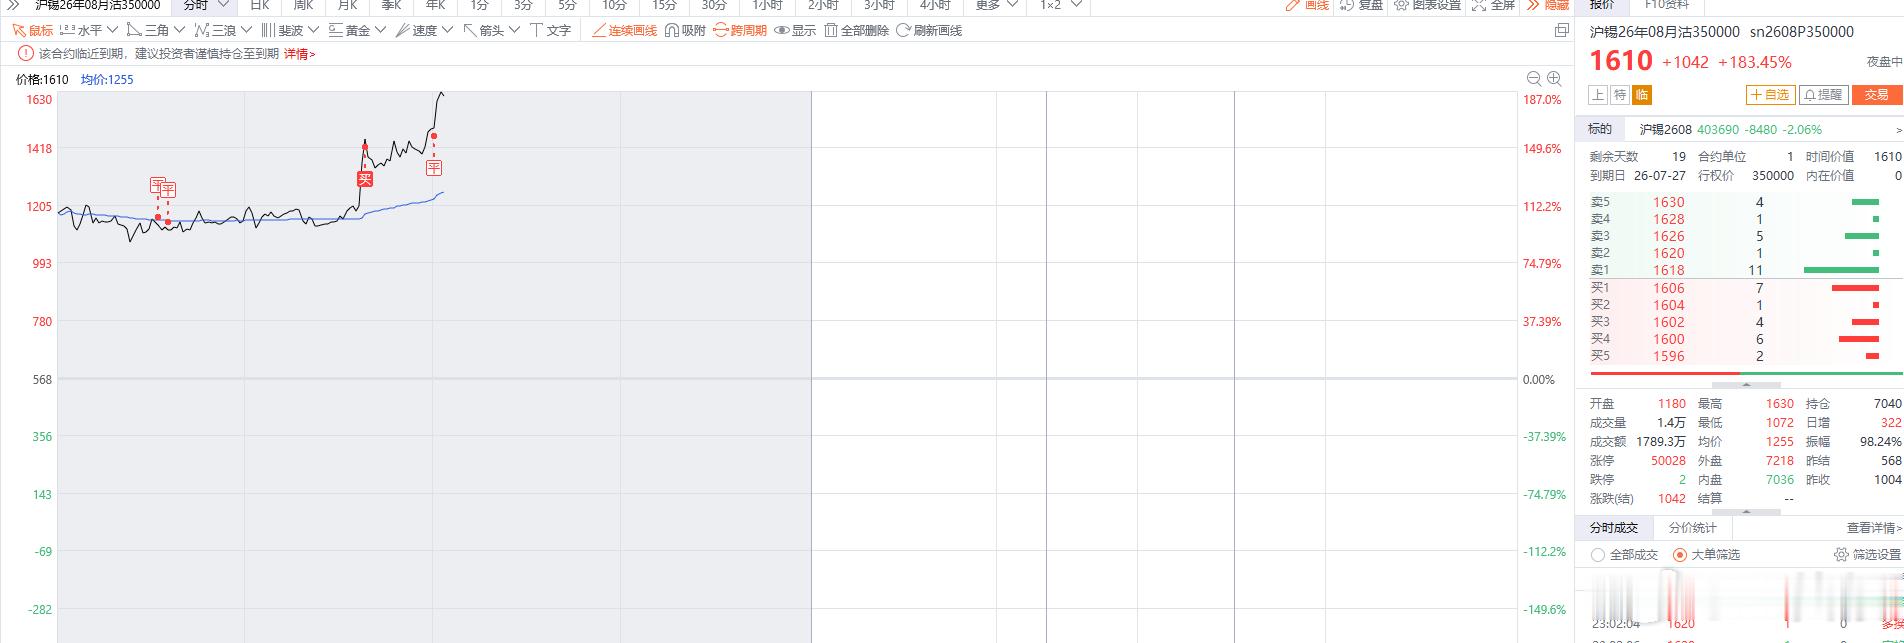The width and height of the screenshot is (1904, 643).
Task: Click the 卖5 price 1630
Action: pyautogui.click(x=1668, y=202)
